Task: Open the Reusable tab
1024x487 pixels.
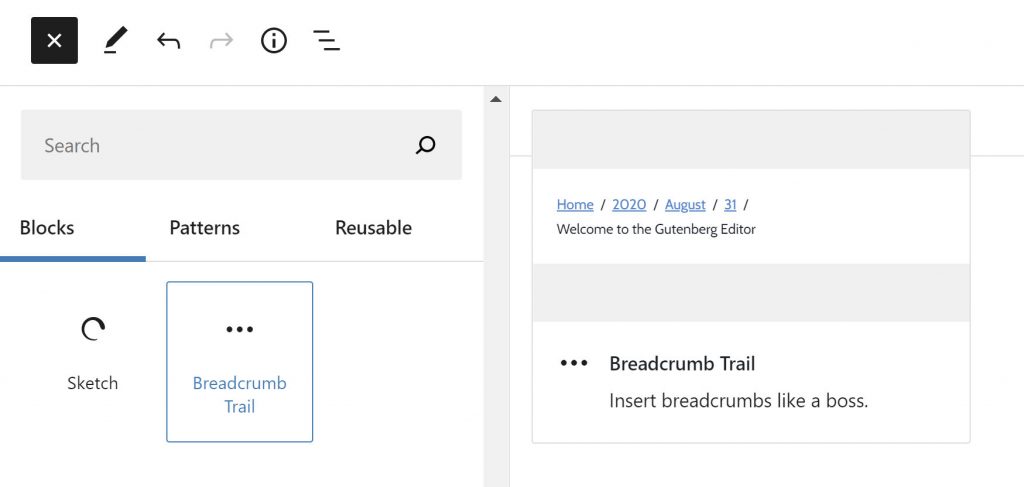Action: tap(373, 228)
